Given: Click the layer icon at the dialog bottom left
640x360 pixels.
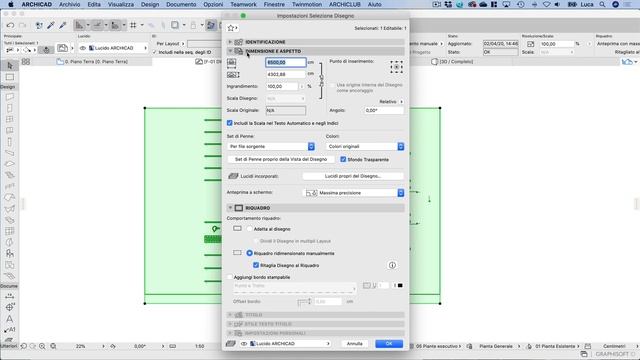Looking at the screenshot, I should click(231, 344).
